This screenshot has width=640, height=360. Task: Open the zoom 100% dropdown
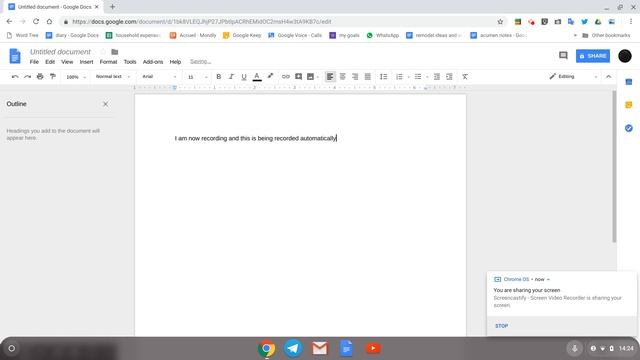[x=76, y=77]
